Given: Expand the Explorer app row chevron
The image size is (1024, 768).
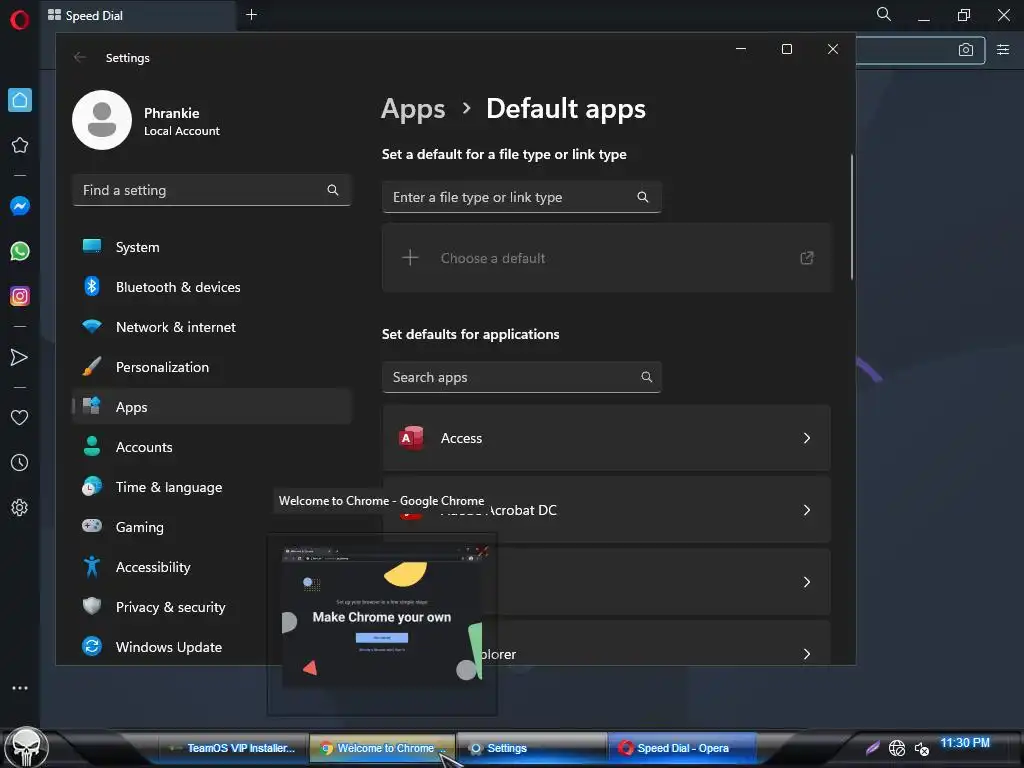Looking at the screenshot, I should point(807,654).
